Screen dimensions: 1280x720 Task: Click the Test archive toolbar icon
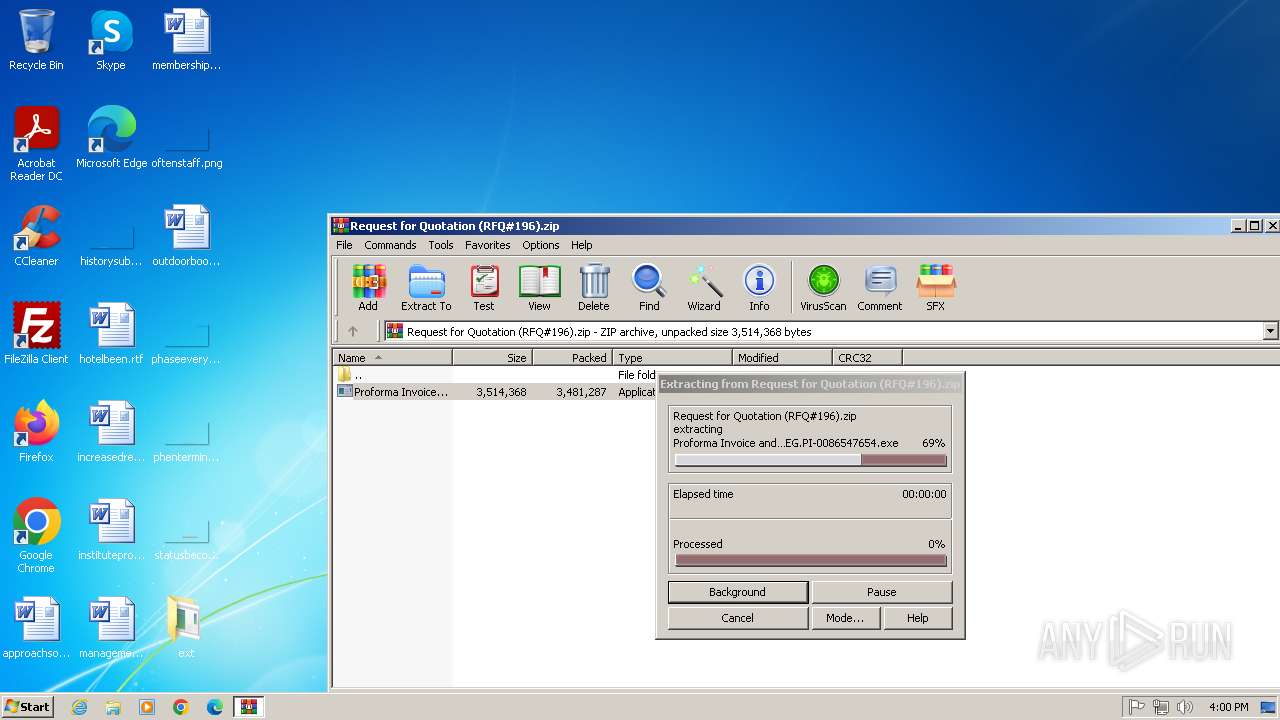click(484, 288)
